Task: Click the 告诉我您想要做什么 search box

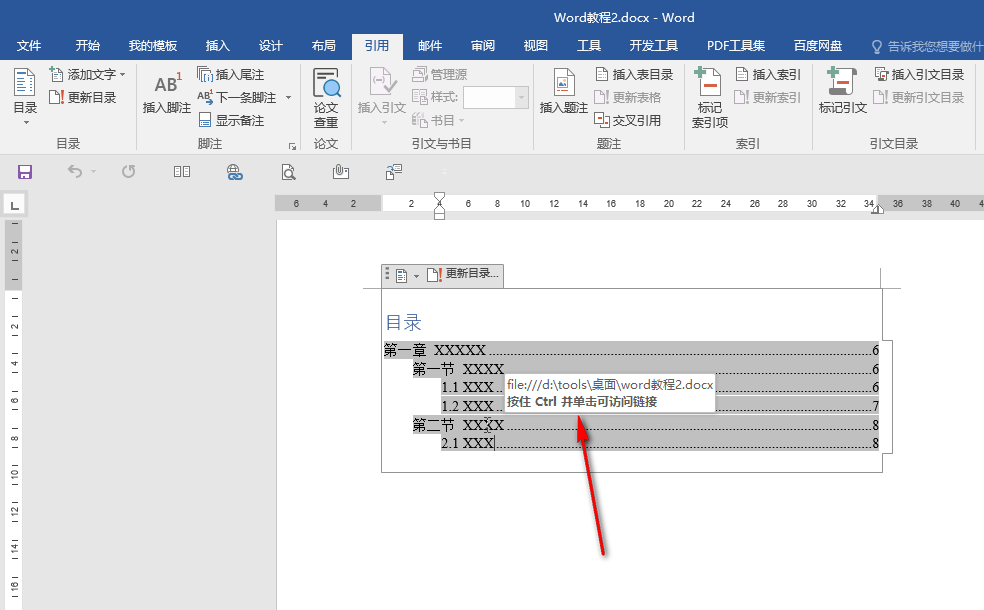Action: [x=928, y=46]
